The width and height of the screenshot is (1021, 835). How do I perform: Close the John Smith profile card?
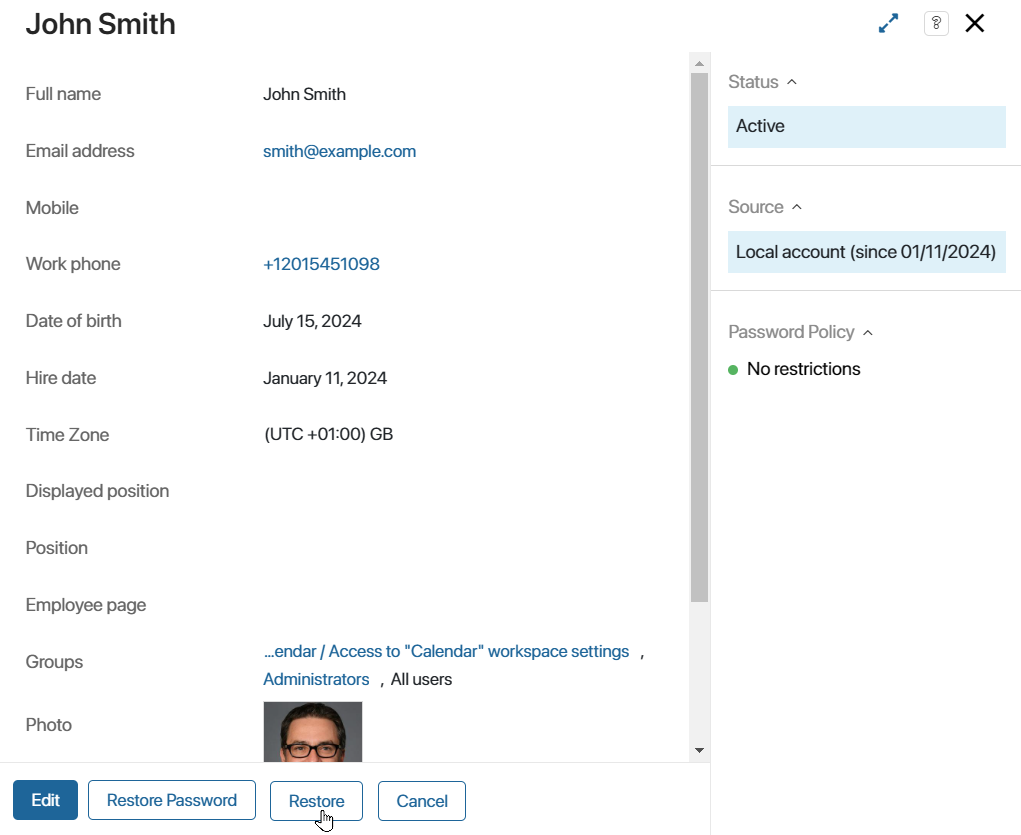(975, 23)
